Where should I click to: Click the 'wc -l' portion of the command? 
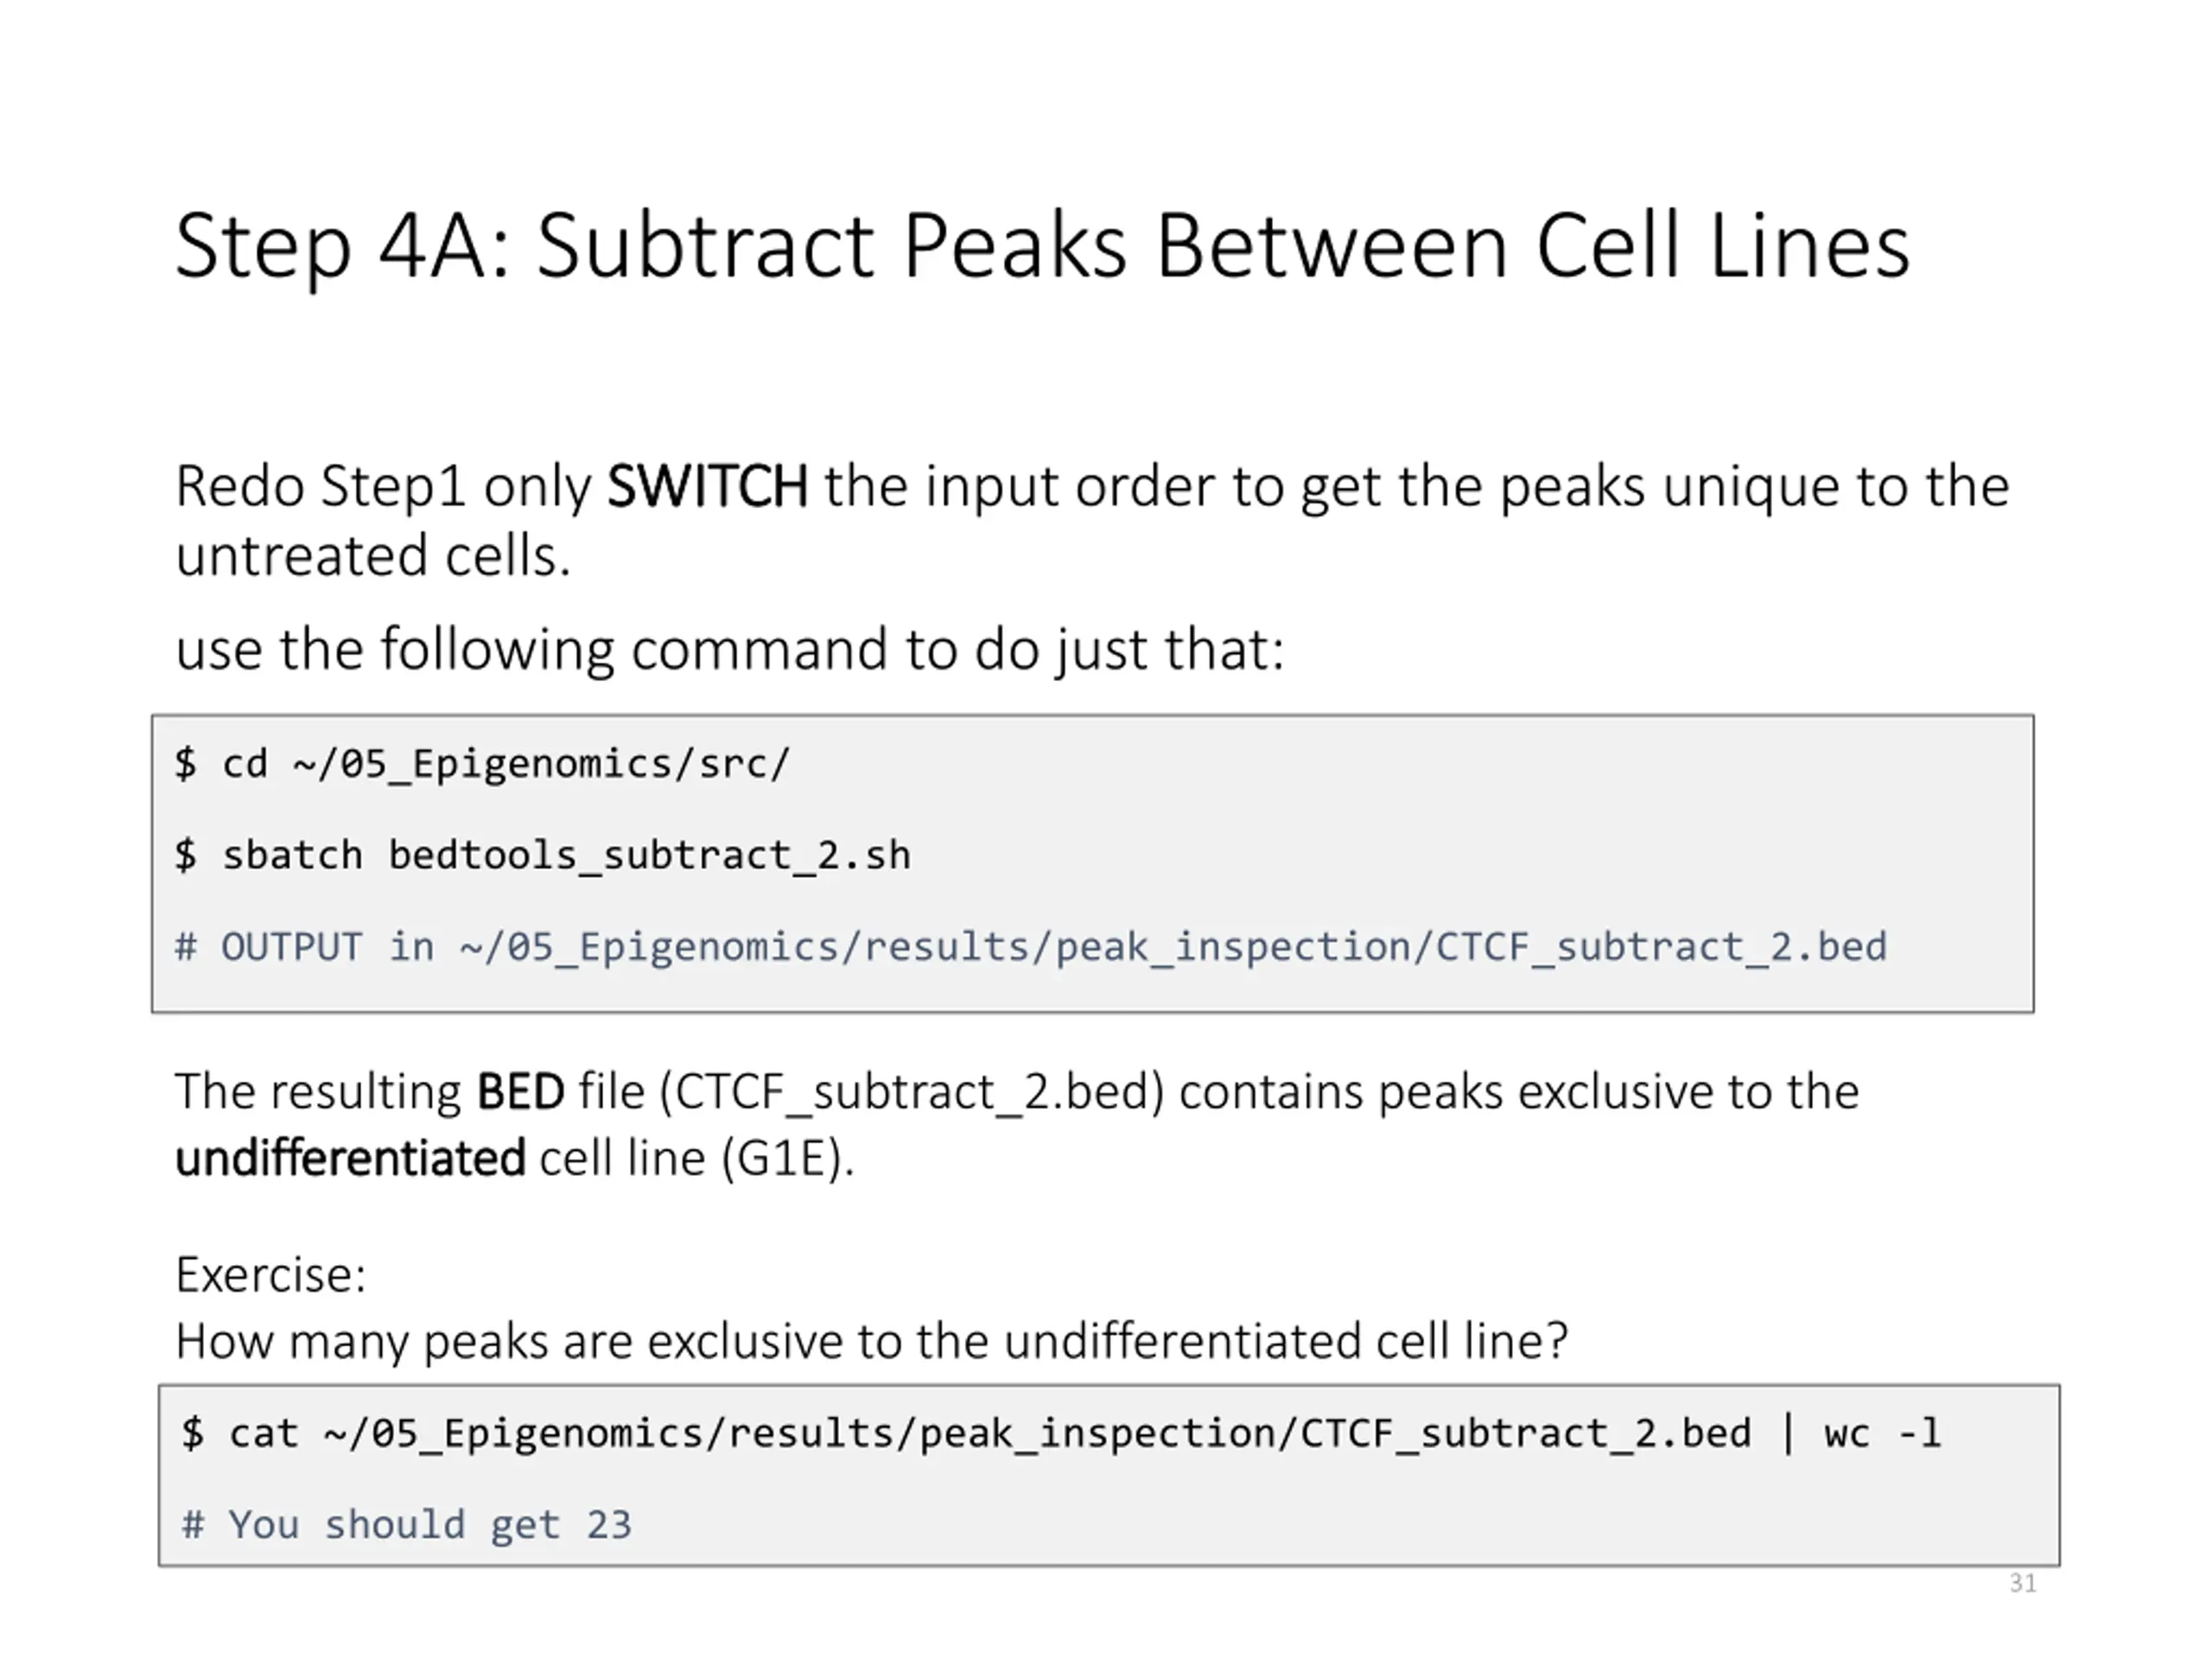coord(1880,1434)
